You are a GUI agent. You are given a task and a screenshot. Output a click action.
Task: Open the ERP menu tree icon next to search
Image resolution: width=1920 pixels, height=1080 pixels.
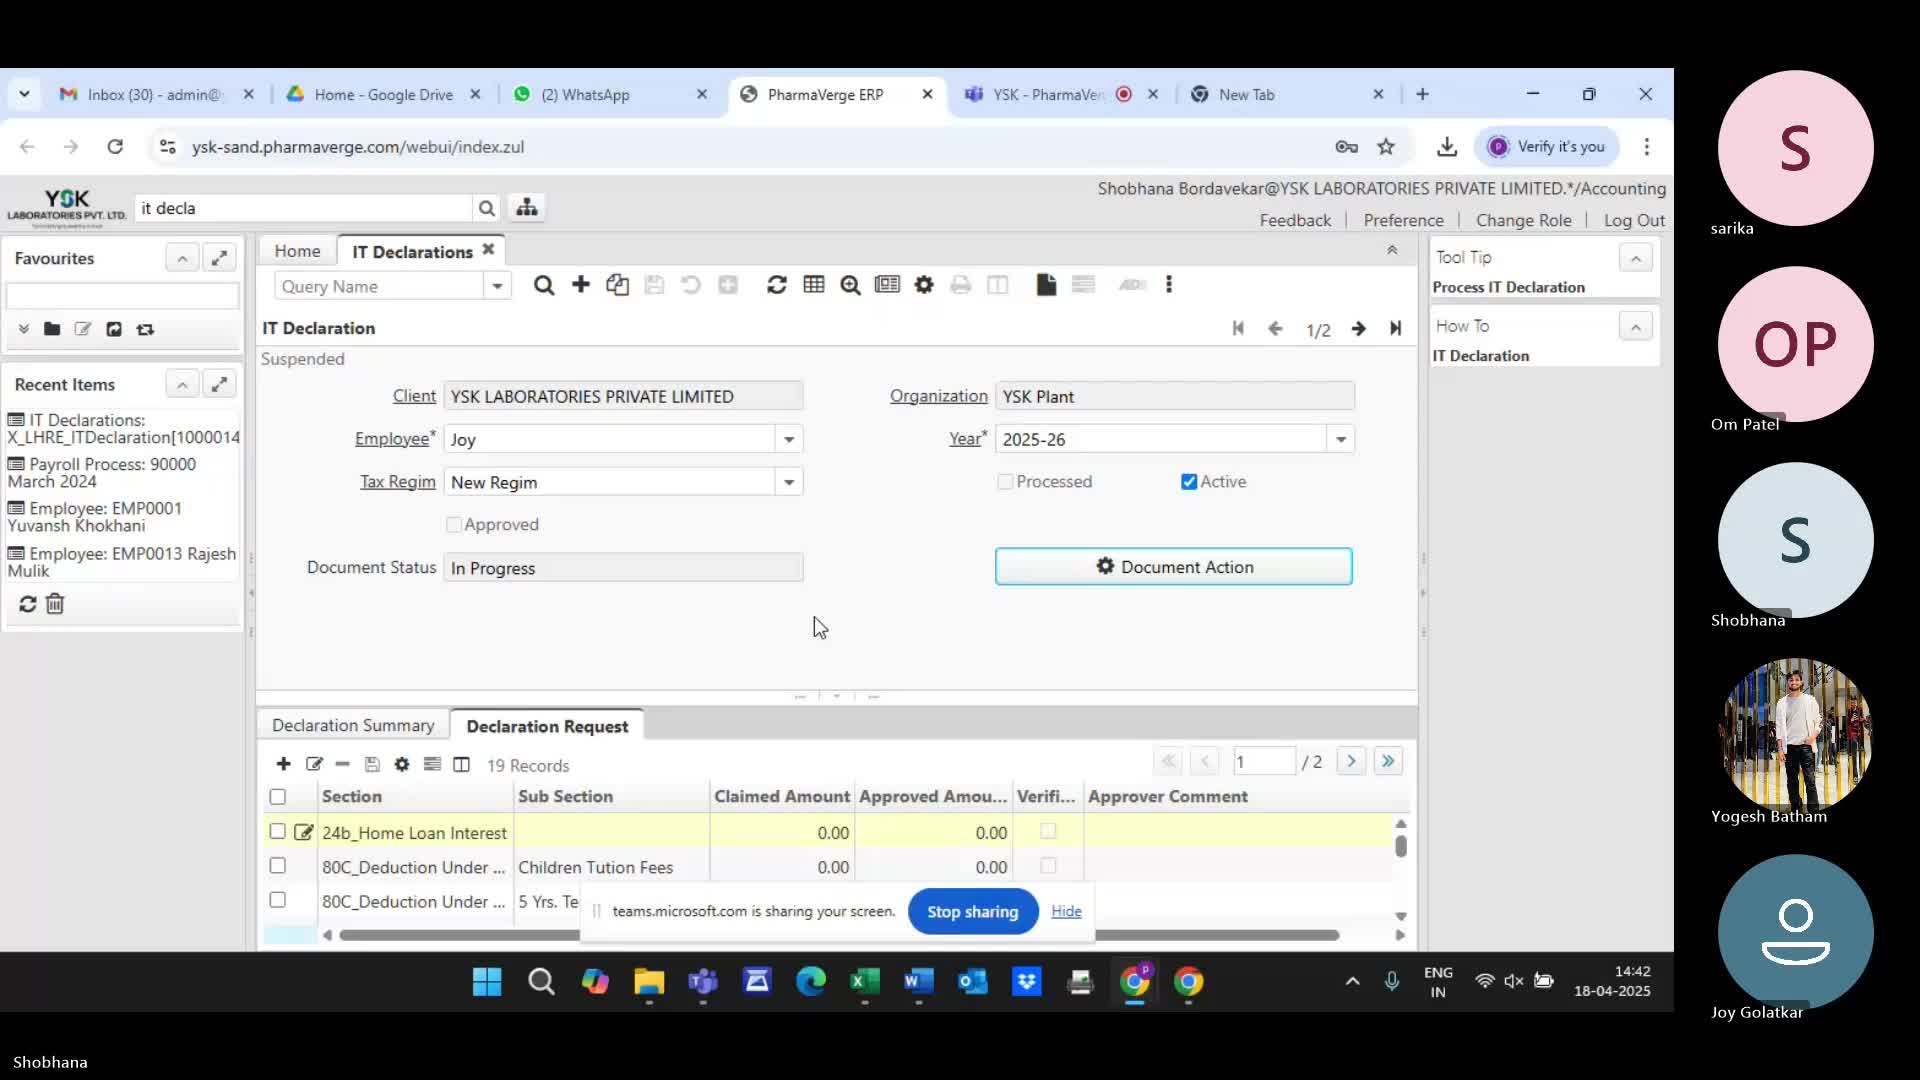[527, 208]
